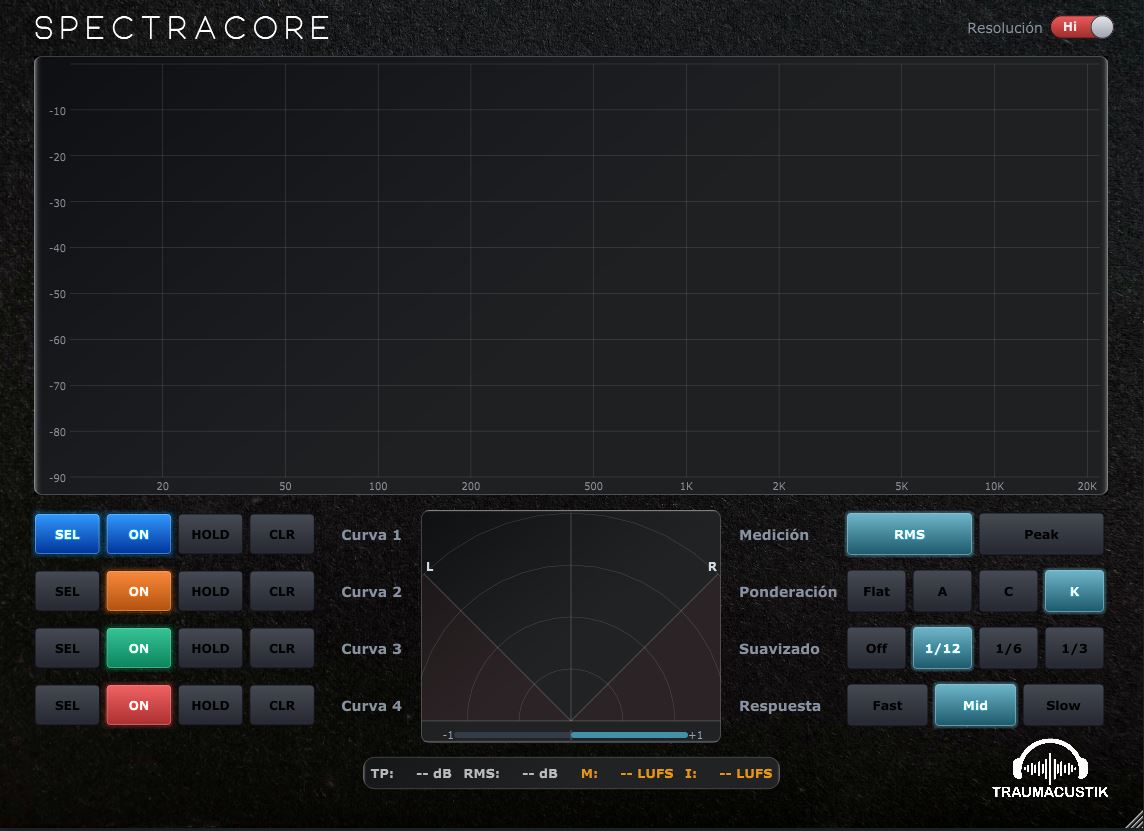Set Suavizado to 1/12
1144x831 pixels.
pyautogui.click(x=942, y=648)
